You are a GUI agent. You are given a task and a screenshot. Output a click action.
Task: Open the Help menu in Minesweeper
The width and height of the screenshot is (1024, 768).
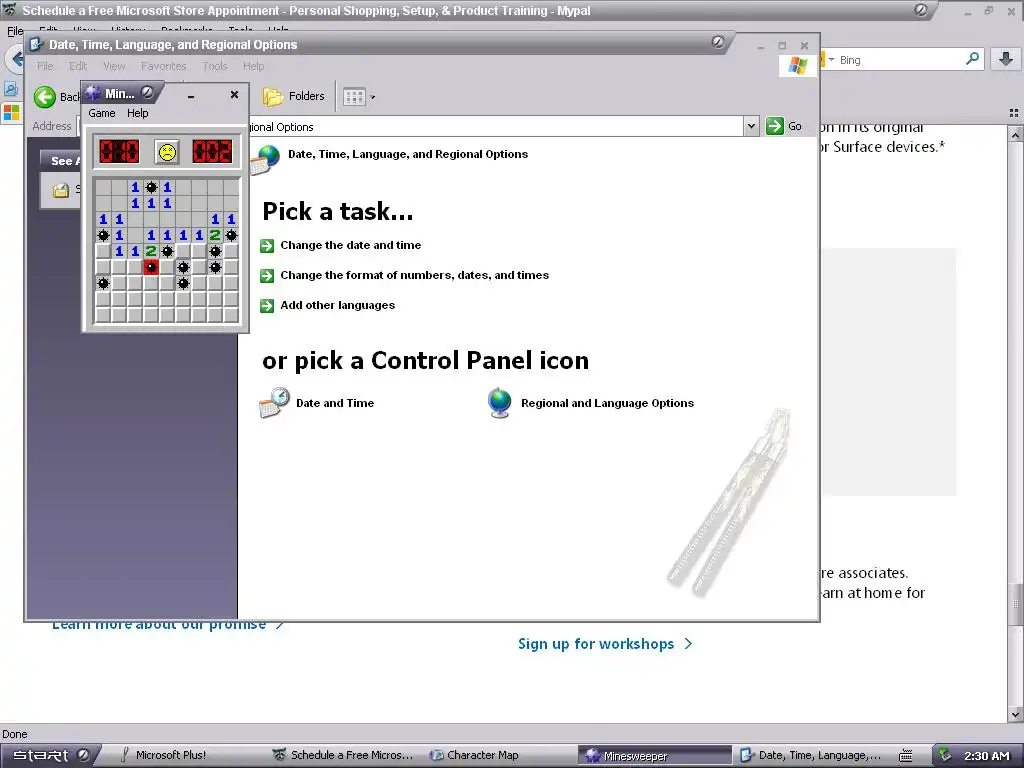pos(137,113)
